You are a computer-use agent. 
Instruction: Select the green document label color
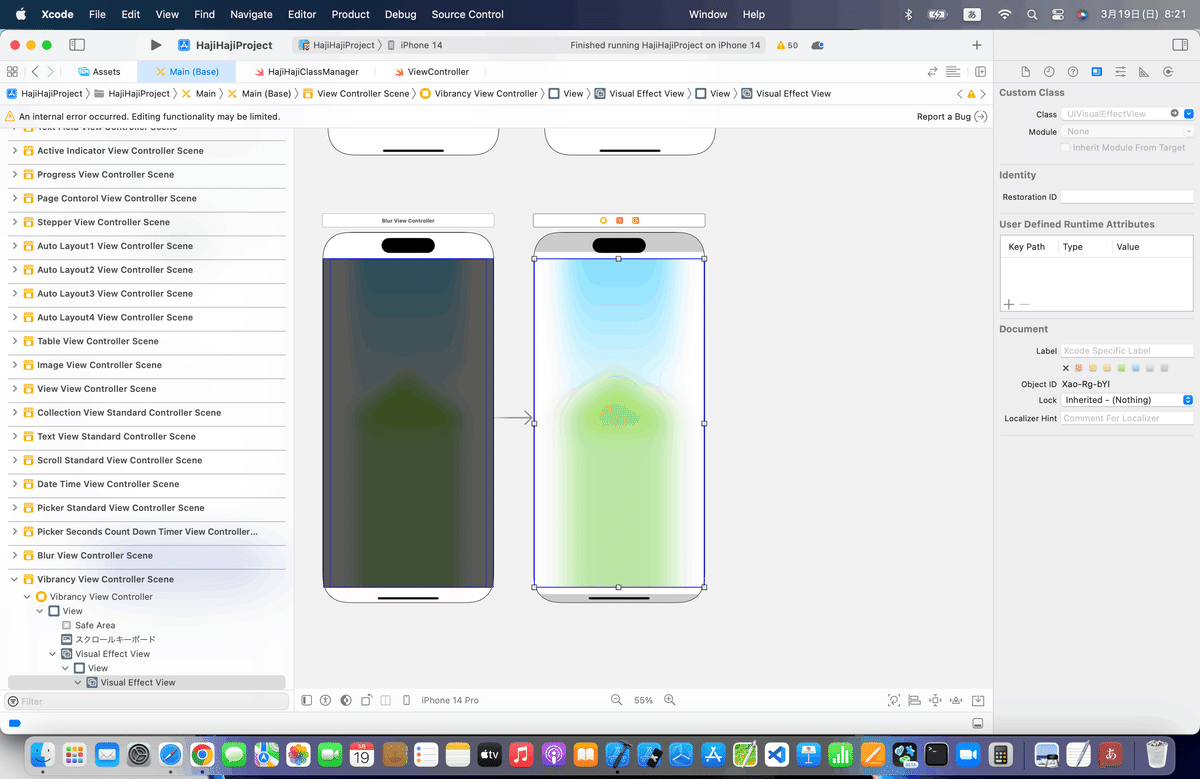1122,368
